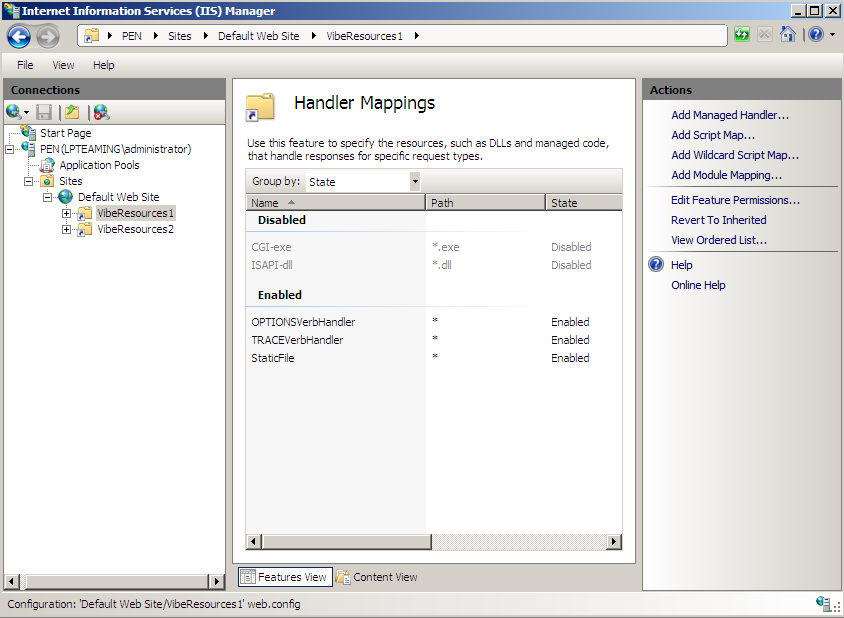844x618 pixels.
Task: Click the Enabled group header
Action: (x=280, y=295)
